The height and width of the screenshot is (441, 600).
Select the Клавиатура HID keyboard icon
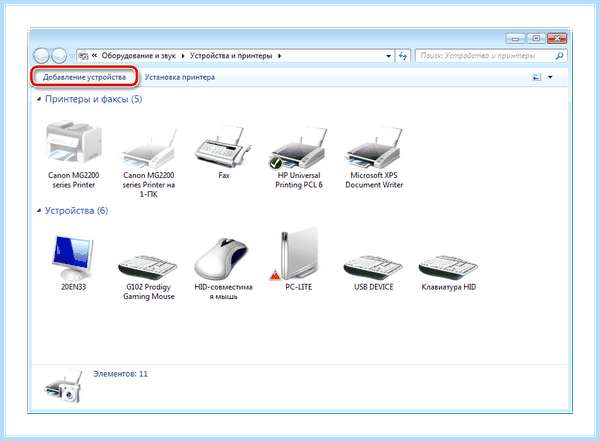click(448, 267)
